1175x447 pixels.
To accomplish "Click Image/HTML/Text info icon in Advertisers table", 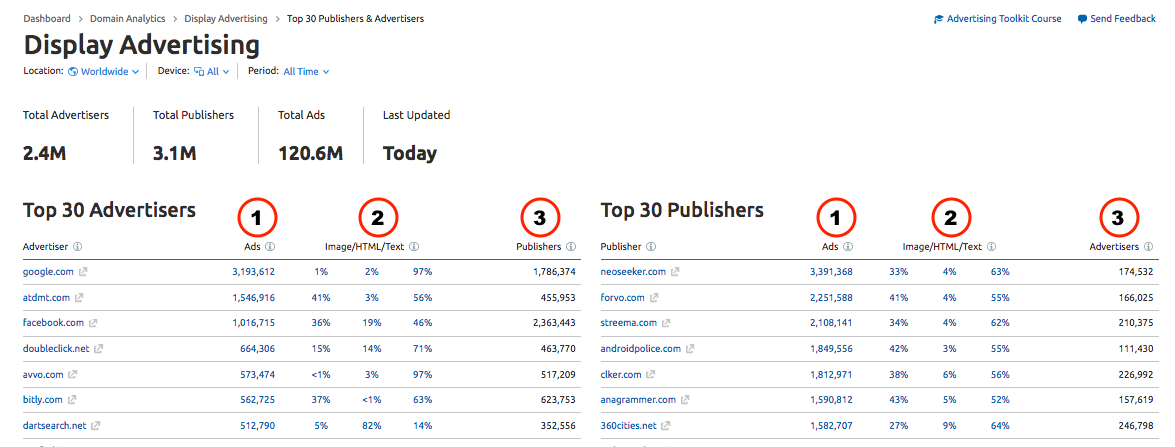I will tap(414, 246).
